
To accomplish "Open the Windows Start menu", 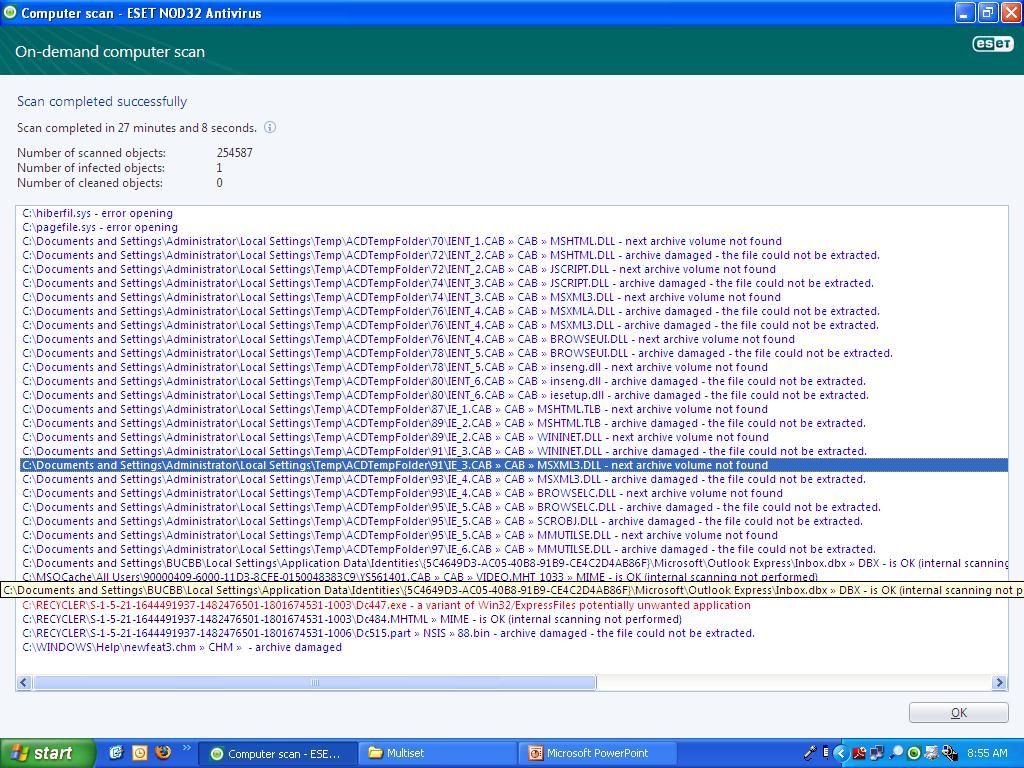I will tap(46, 753).
